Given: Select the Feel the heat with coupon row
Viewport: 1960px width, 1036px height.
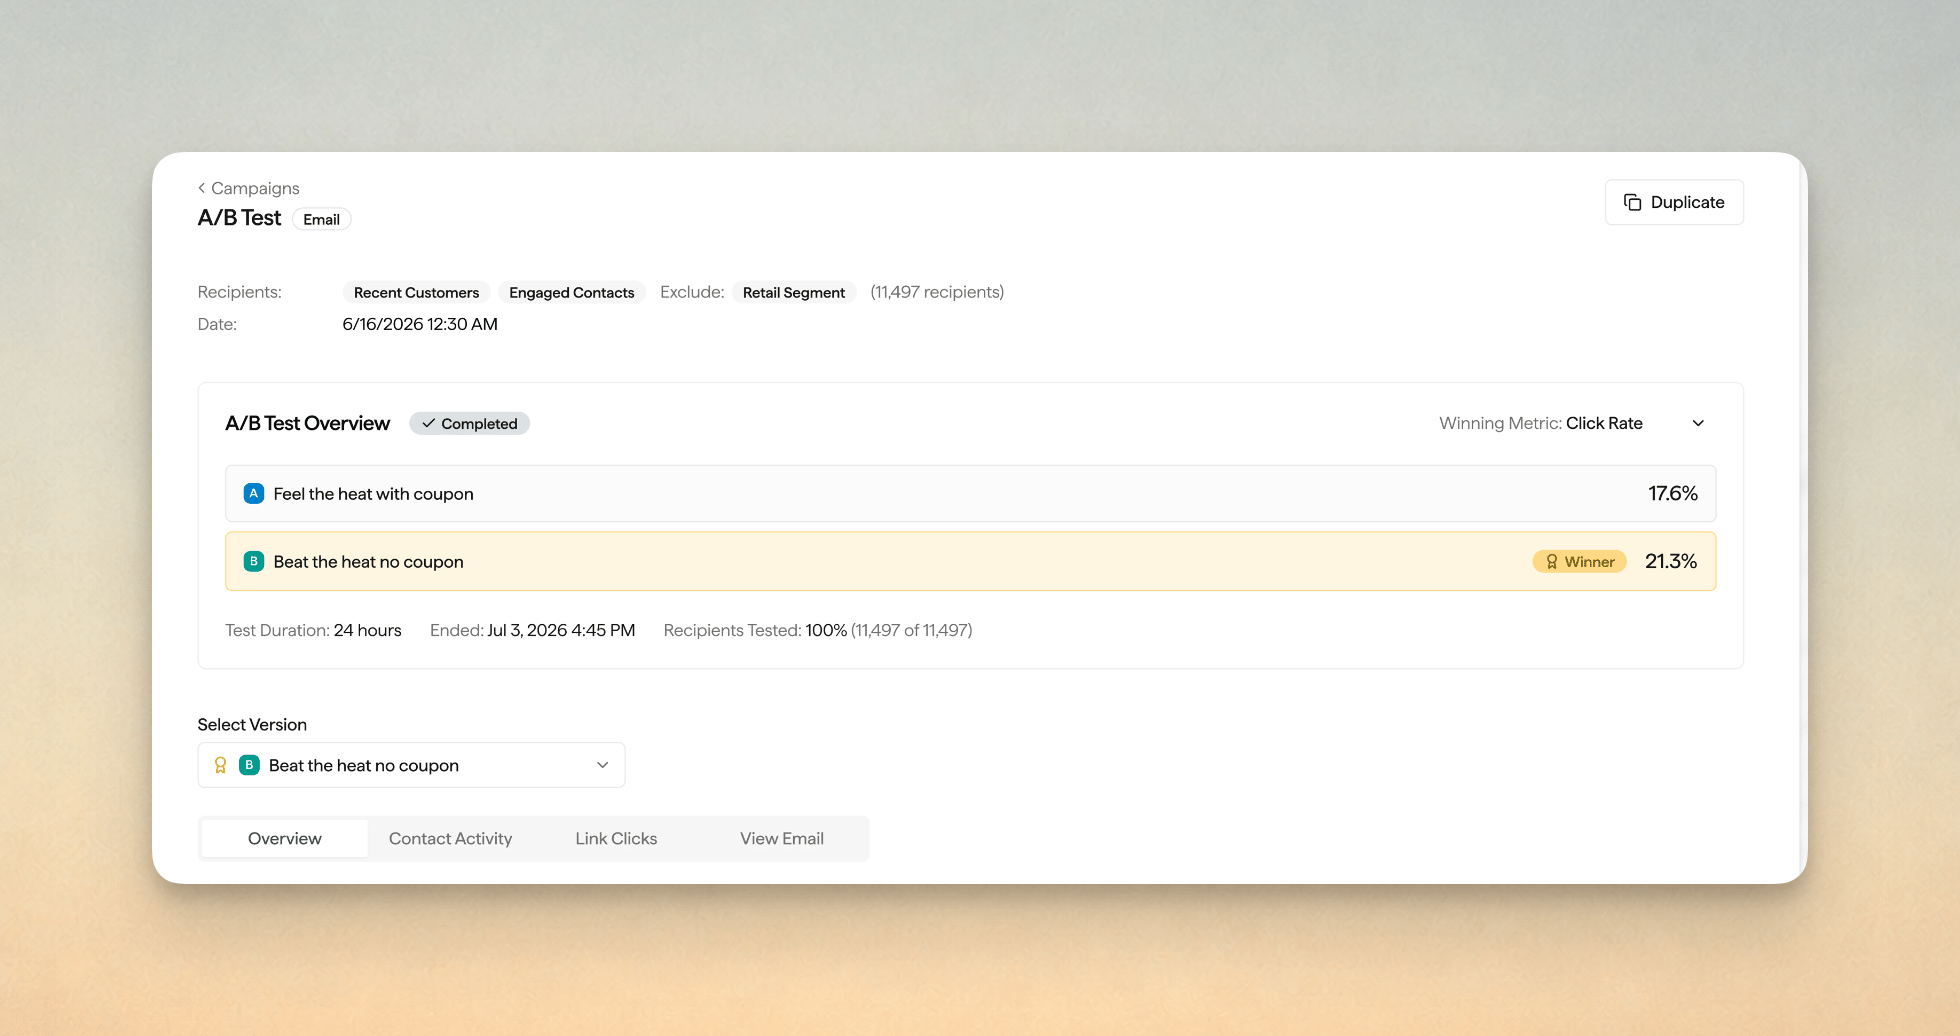Looking at the screenshot, I should pos(970,493).
